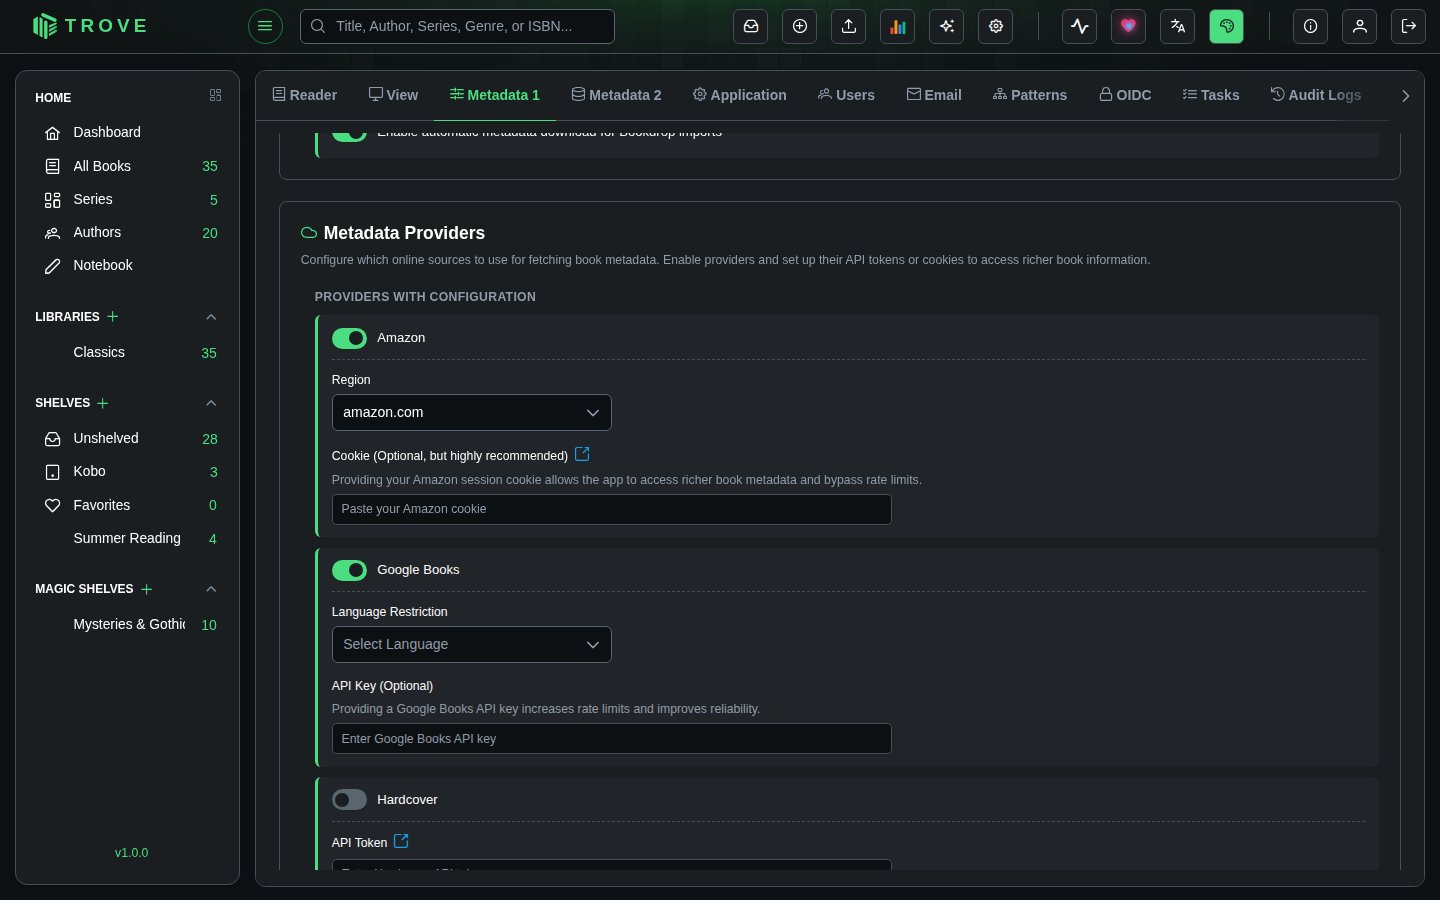Screen dimensions: 1440x900
Task: Open All Books in the sidebar
Action: pyautogui.click(x=128, y=166)
